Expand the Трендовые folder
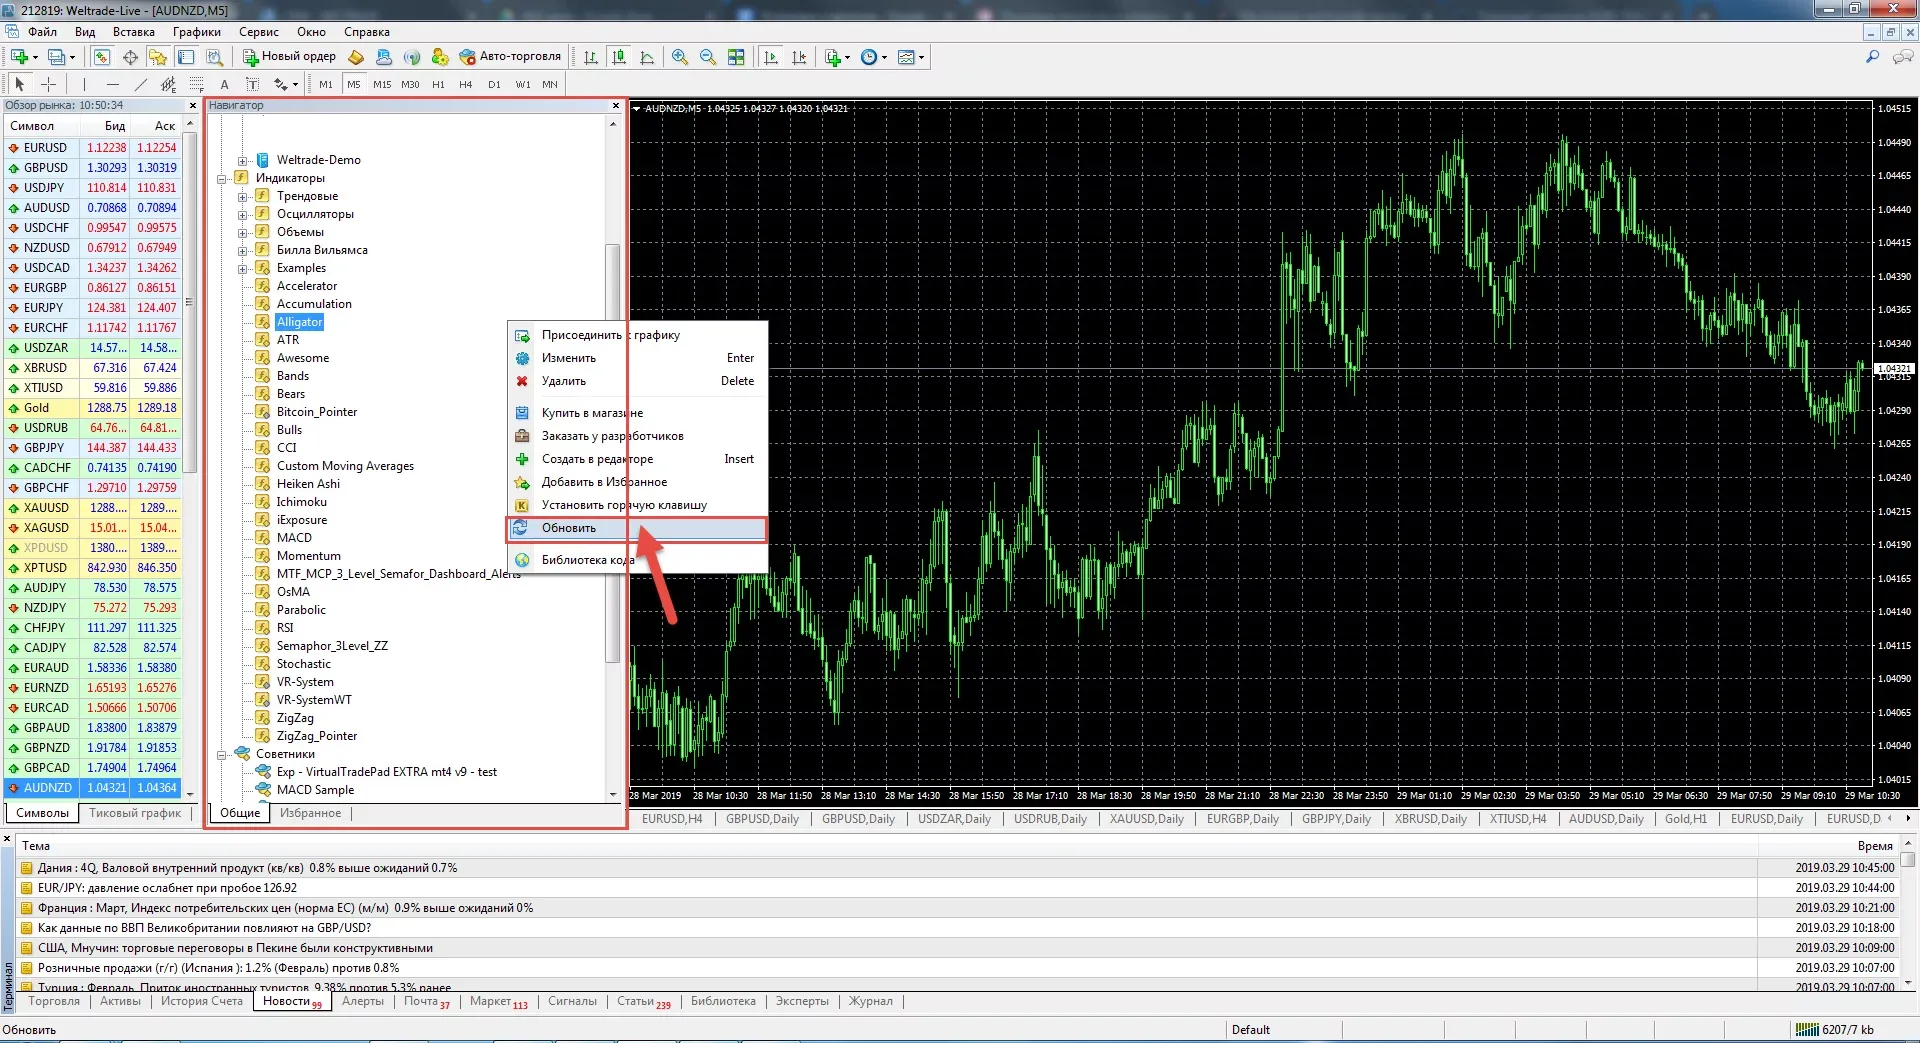Screen dimensions: 1920x1043 tap(242, 196)
